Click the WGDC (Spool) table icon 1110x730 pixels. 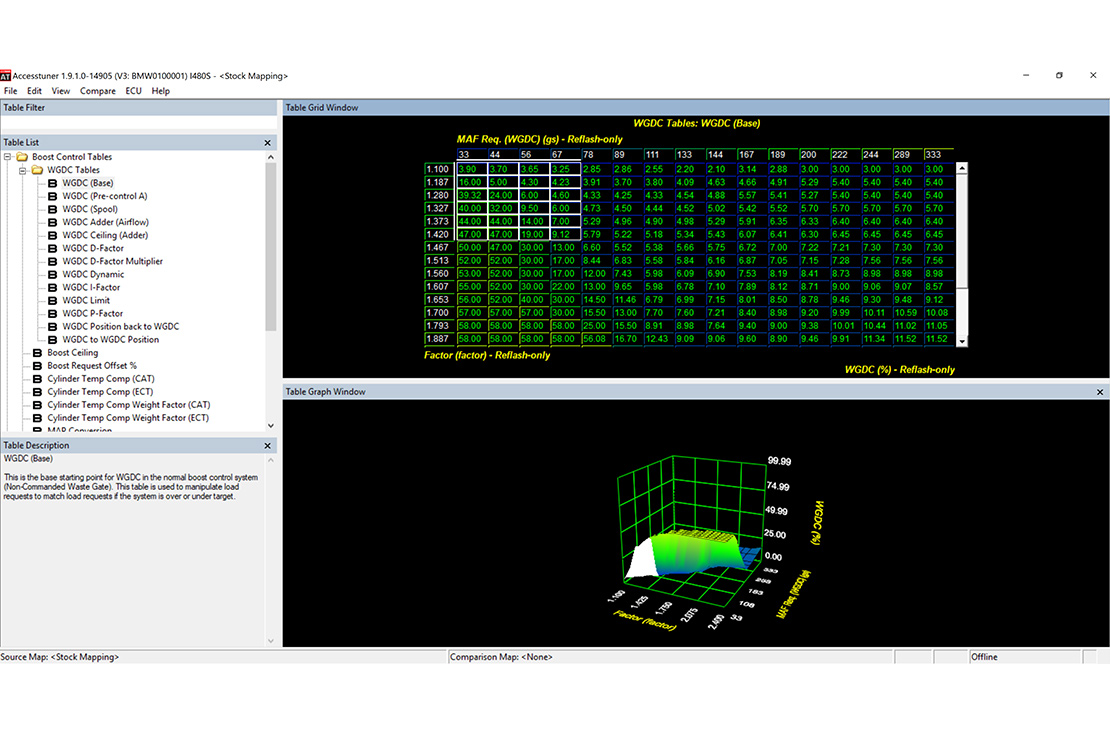tap(52, 210)
